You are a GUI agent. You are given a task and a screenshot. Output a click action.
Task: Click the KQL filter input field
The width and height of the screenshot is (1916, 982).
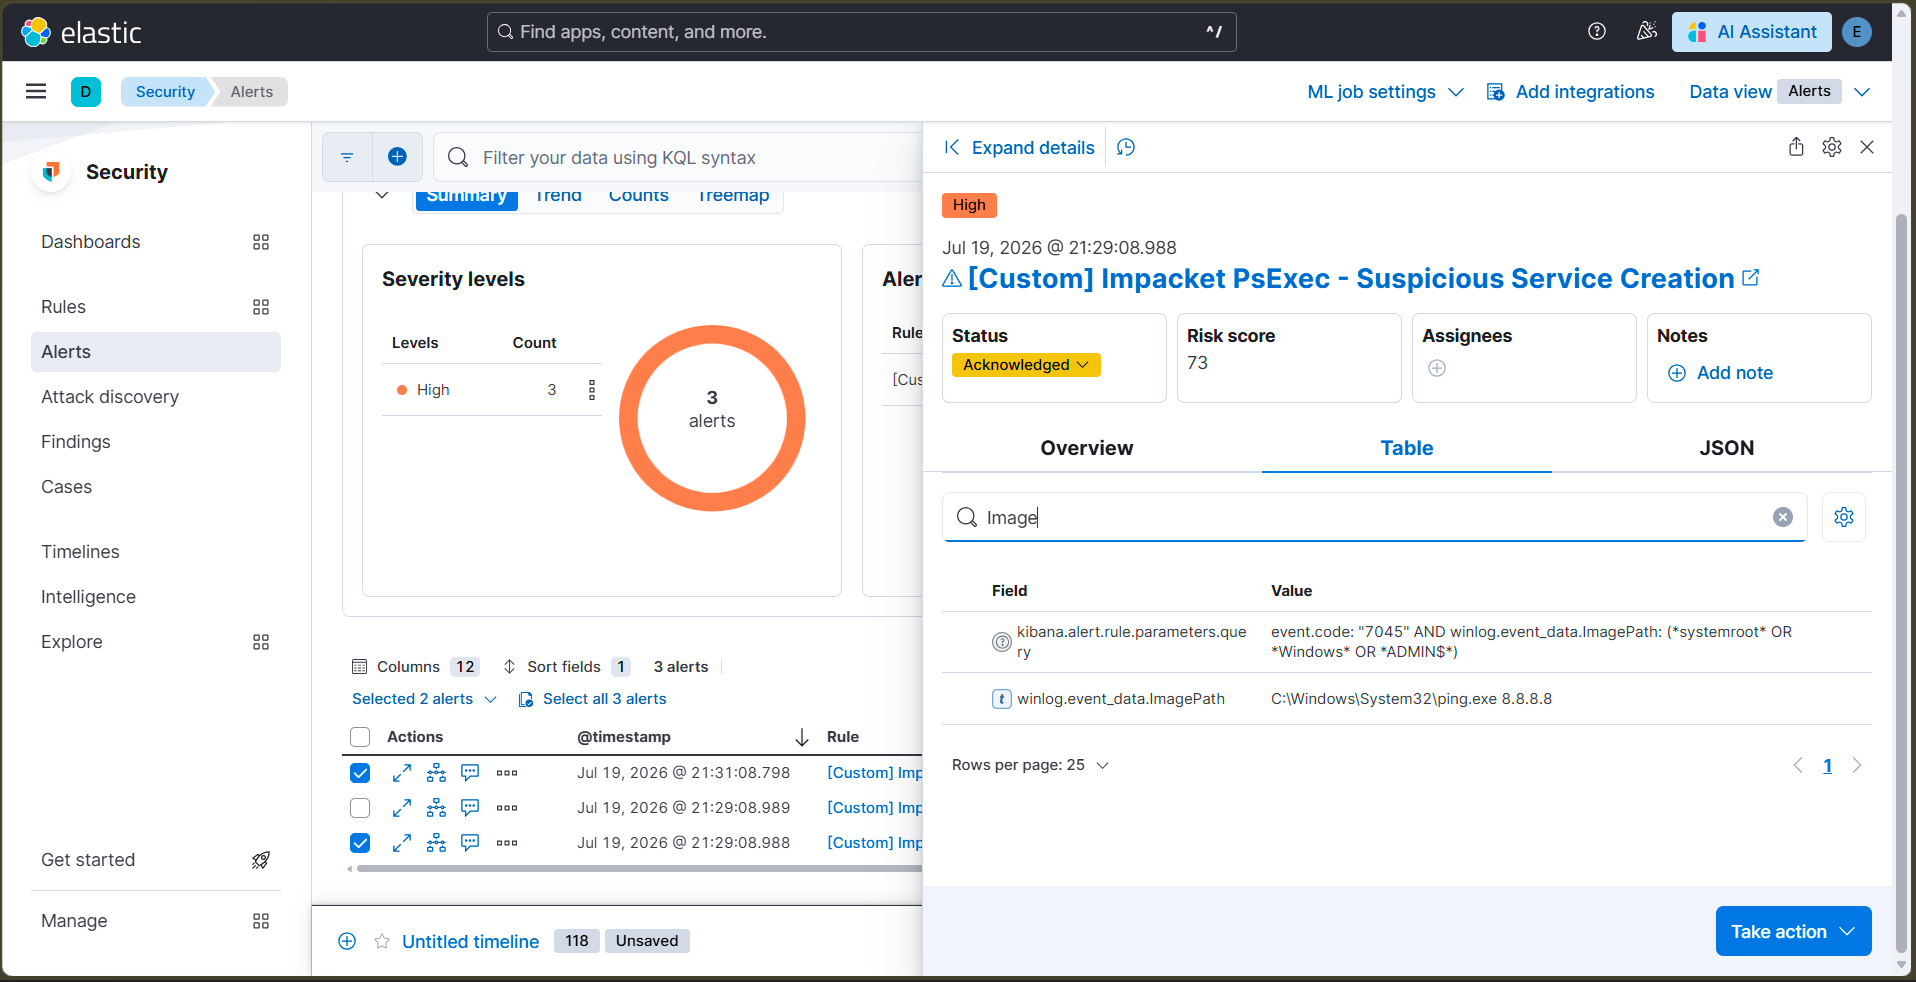coord(690,157)
